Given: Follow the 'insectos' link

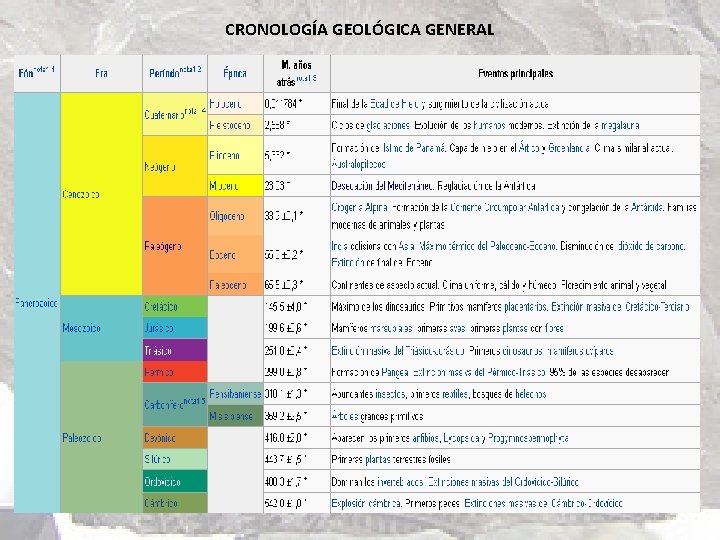Looking at the screenshot, I should (x=390, y=394).
